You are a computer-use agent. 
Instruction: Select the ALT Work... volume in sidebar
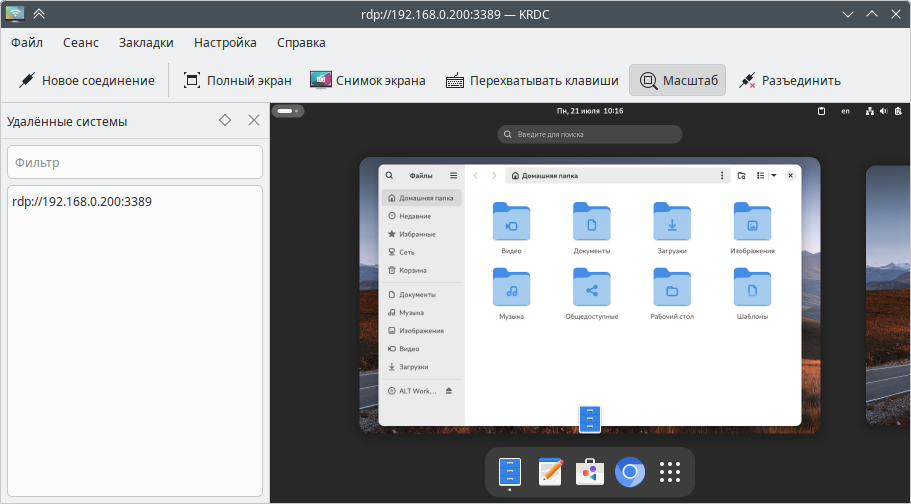pyautogui.click(x=413, y=391)
